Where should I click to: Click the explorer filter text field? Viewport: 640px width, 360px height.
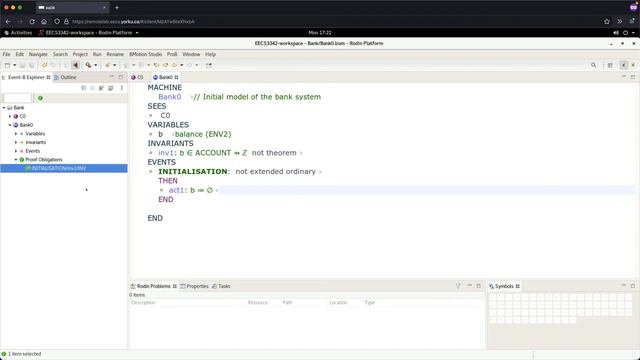click(17, 98)
